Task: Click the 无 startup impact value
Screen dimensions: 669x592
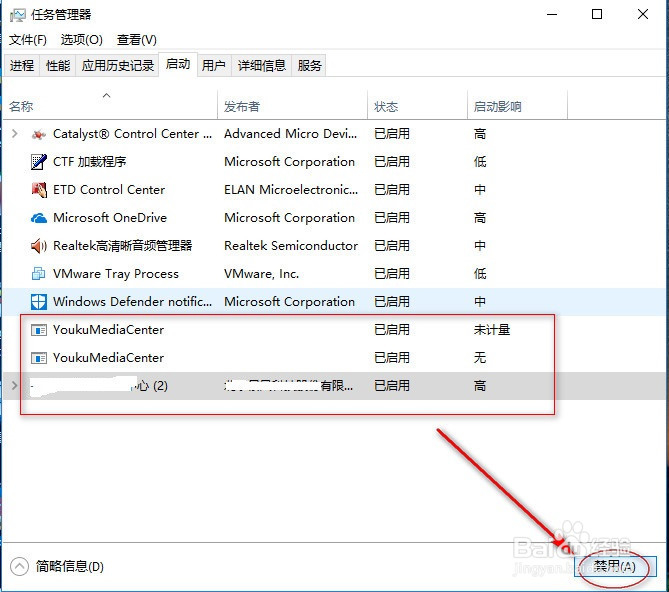Action: 480,357
